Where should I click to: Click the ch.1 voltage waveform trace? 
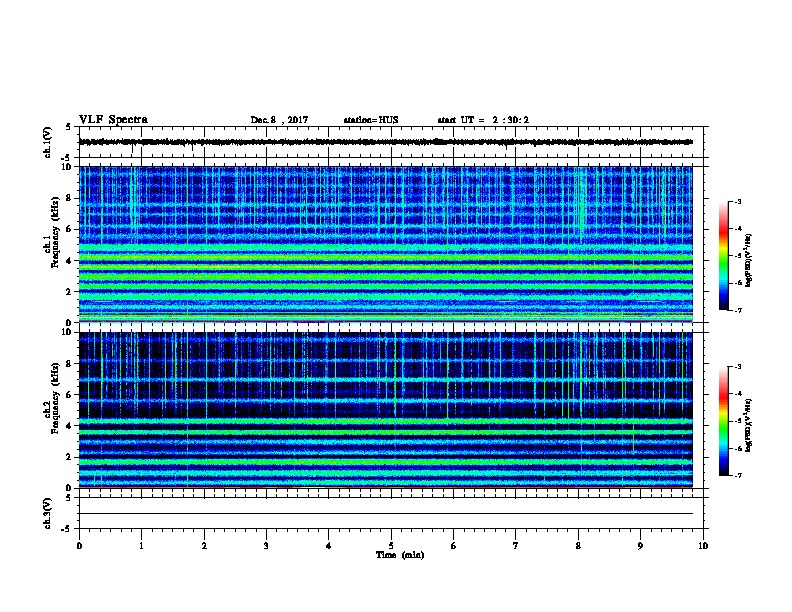coord(385,142)
